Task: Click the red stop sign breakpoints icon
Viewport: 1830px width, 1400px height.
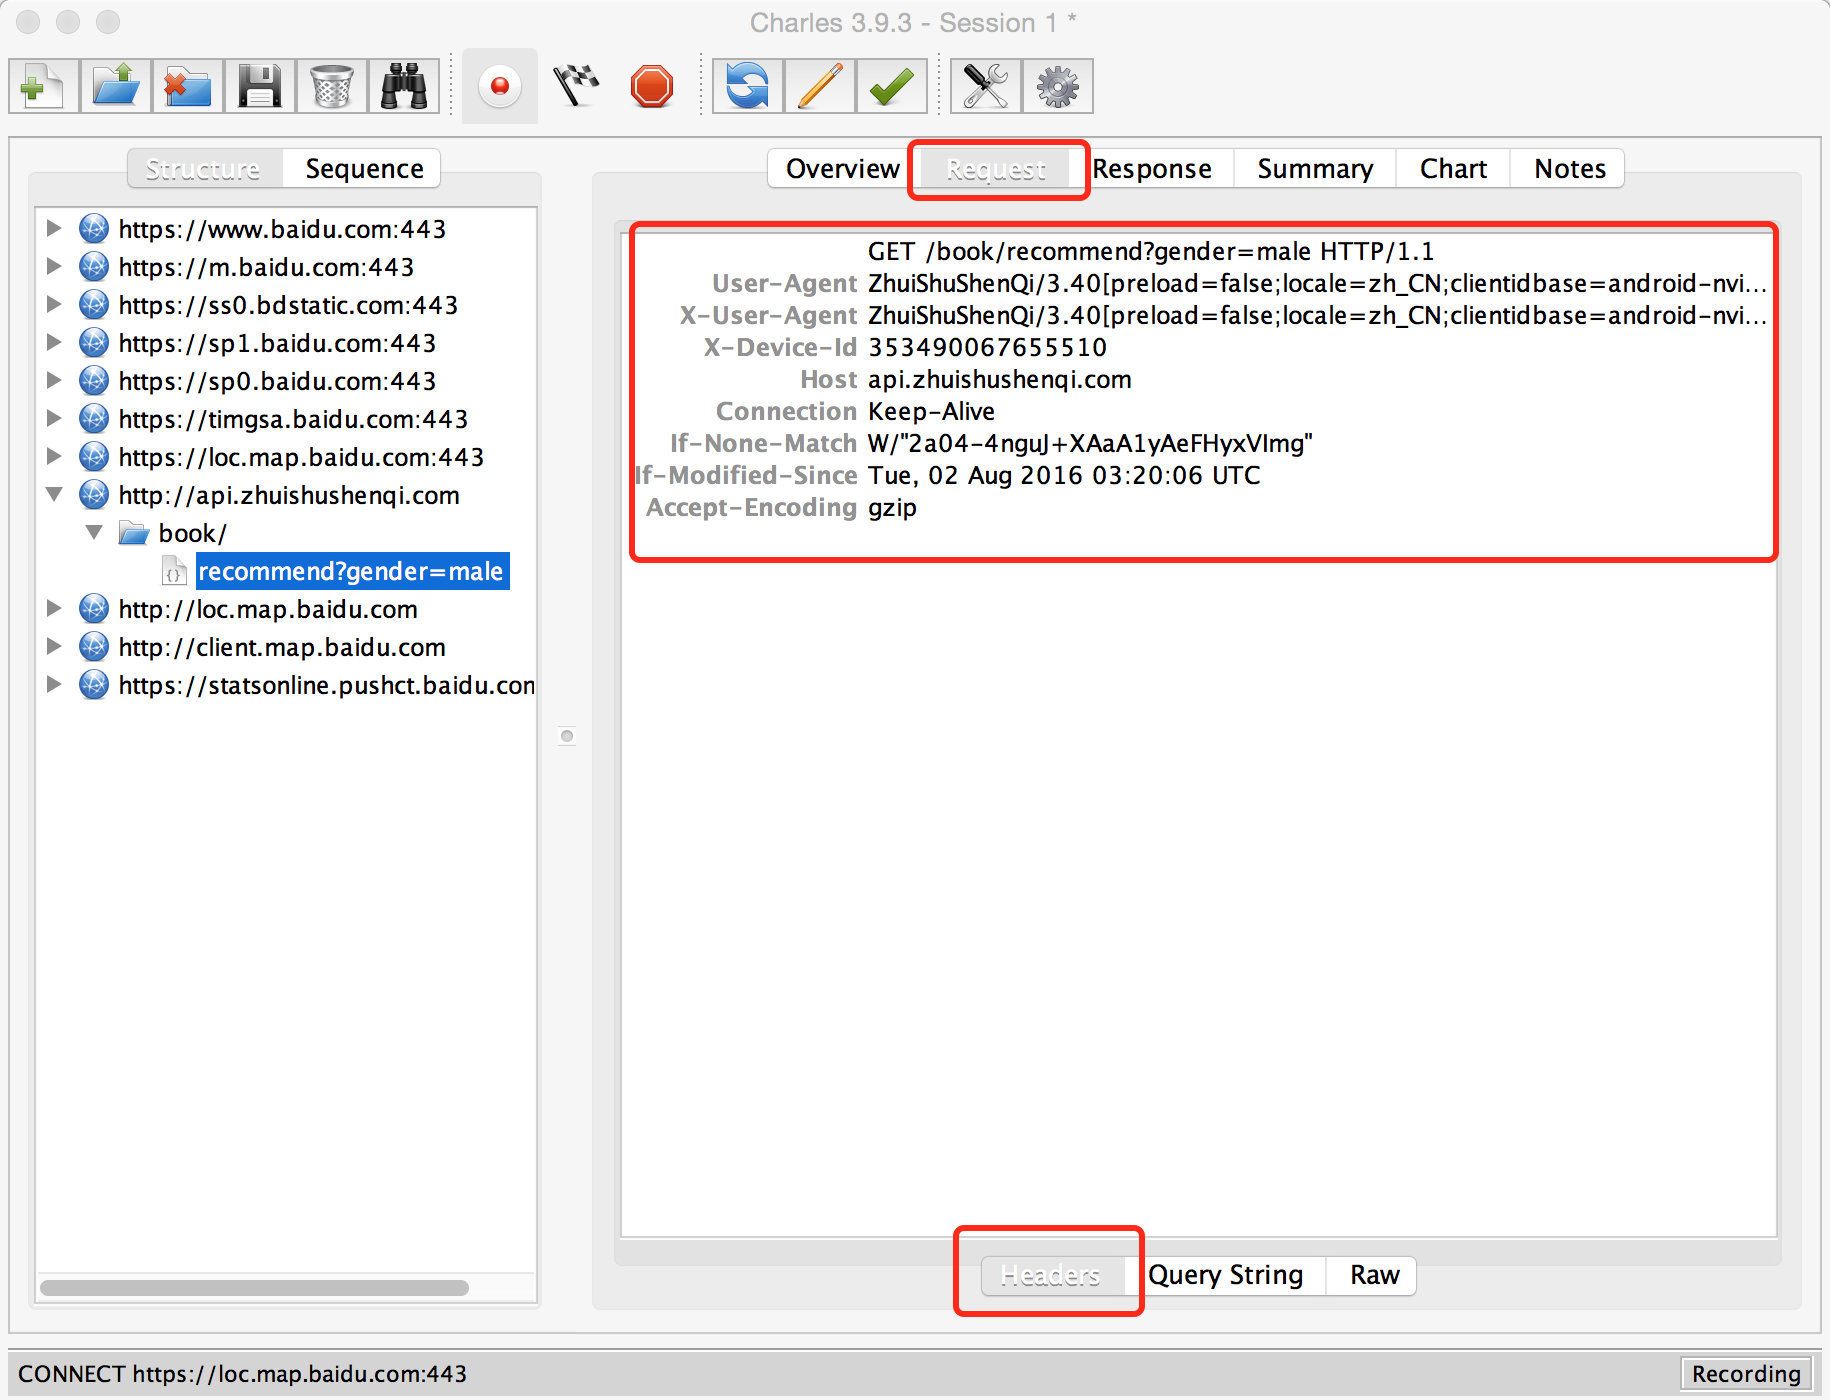Action: [652, 87]
